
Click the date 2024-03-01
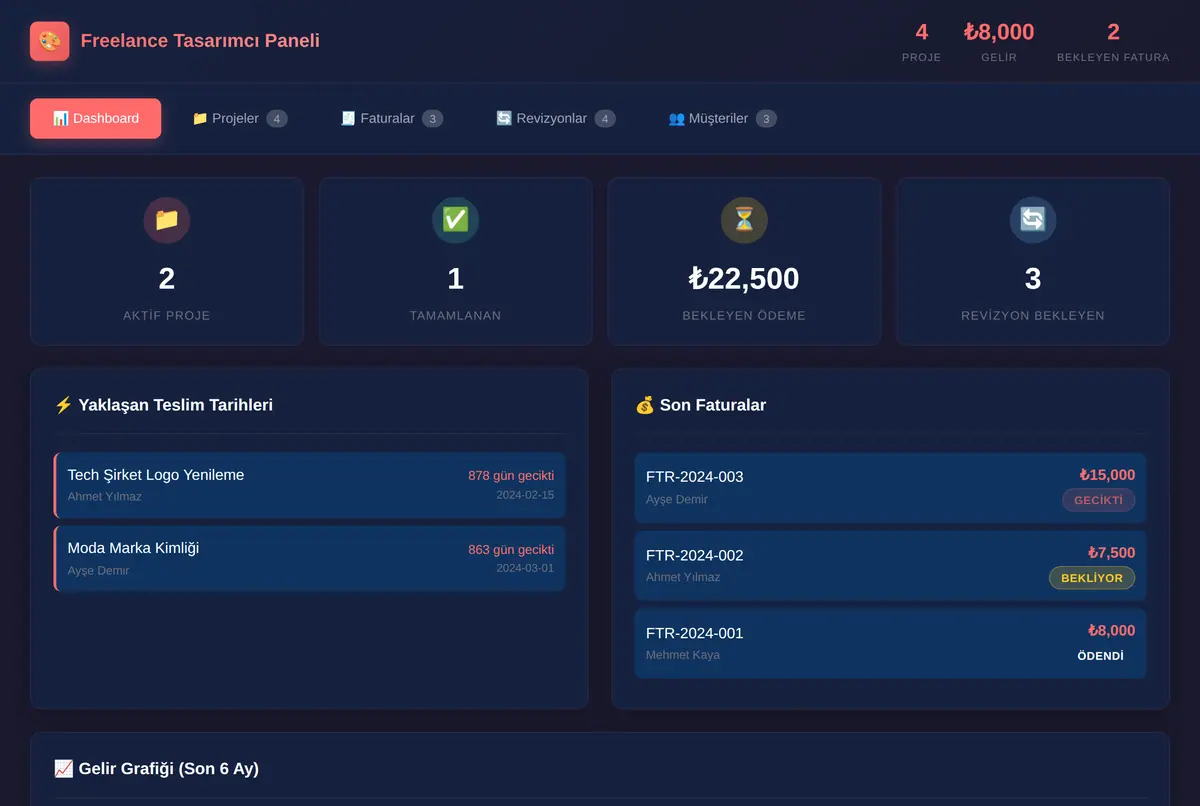(525, 568)
